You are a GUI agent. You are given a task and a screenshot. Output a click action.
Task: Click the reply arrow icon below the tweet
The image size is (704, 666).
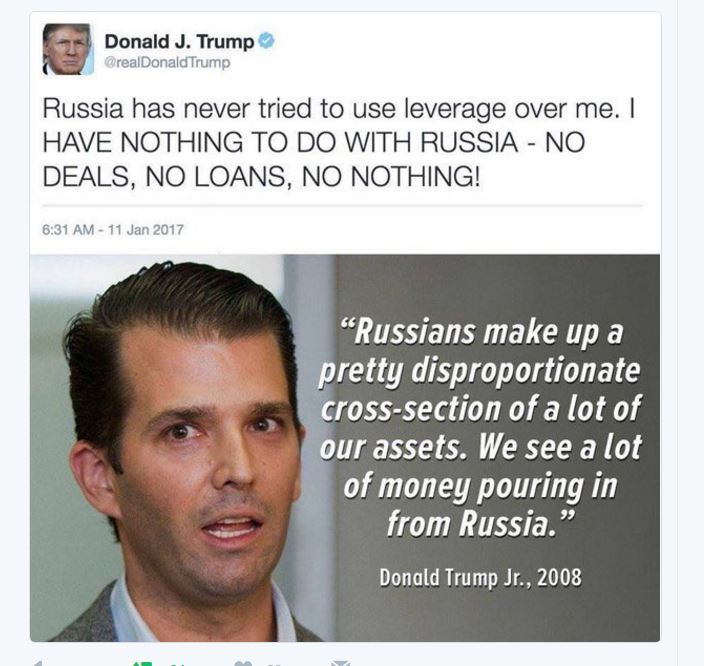point(38,663)
